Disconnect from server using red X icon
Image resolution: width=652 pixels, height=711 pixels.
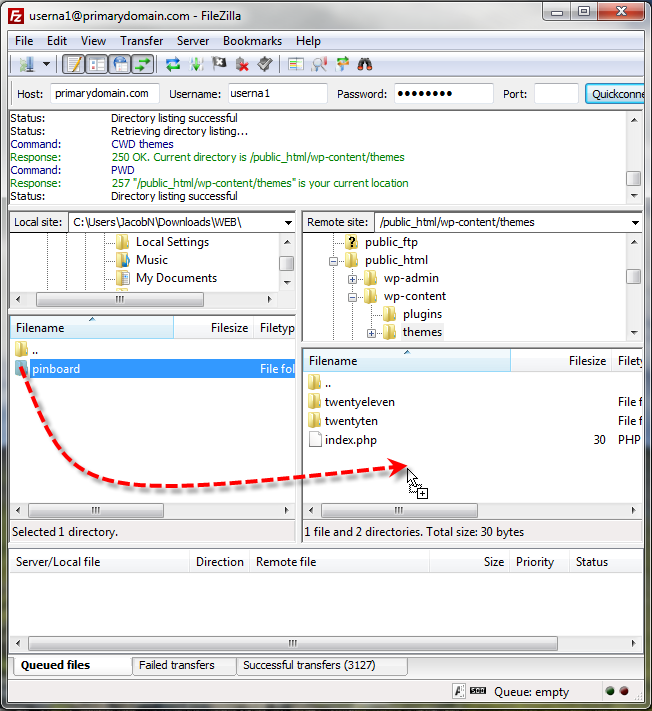pos(242,64)
